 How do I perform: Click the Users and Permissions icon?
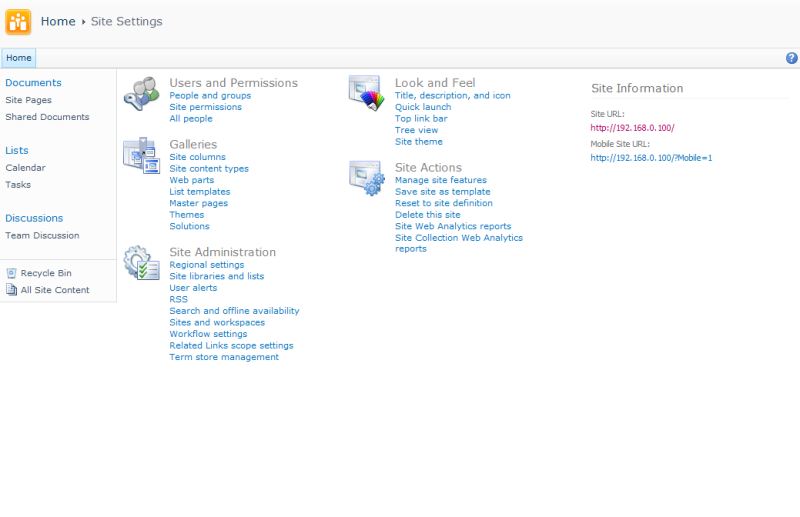coord(140,93)
